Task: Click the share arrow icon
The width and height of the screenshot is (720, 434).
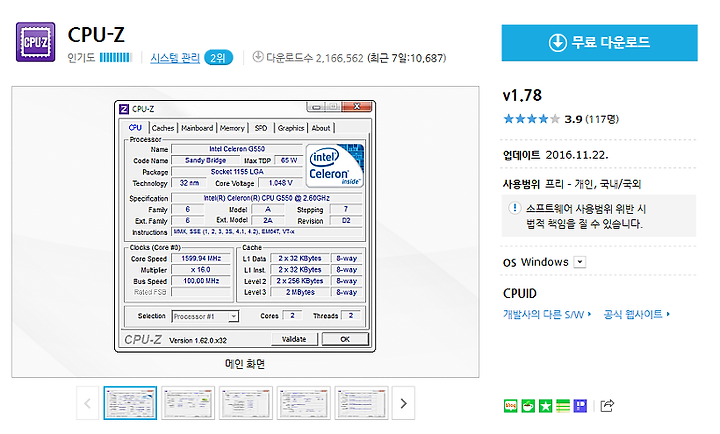Action: pos(607,406)
